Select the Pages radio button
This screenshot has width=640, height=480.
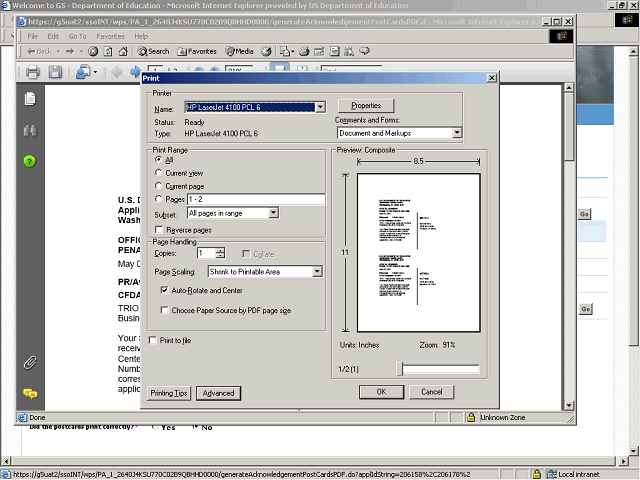click(158, 199)
